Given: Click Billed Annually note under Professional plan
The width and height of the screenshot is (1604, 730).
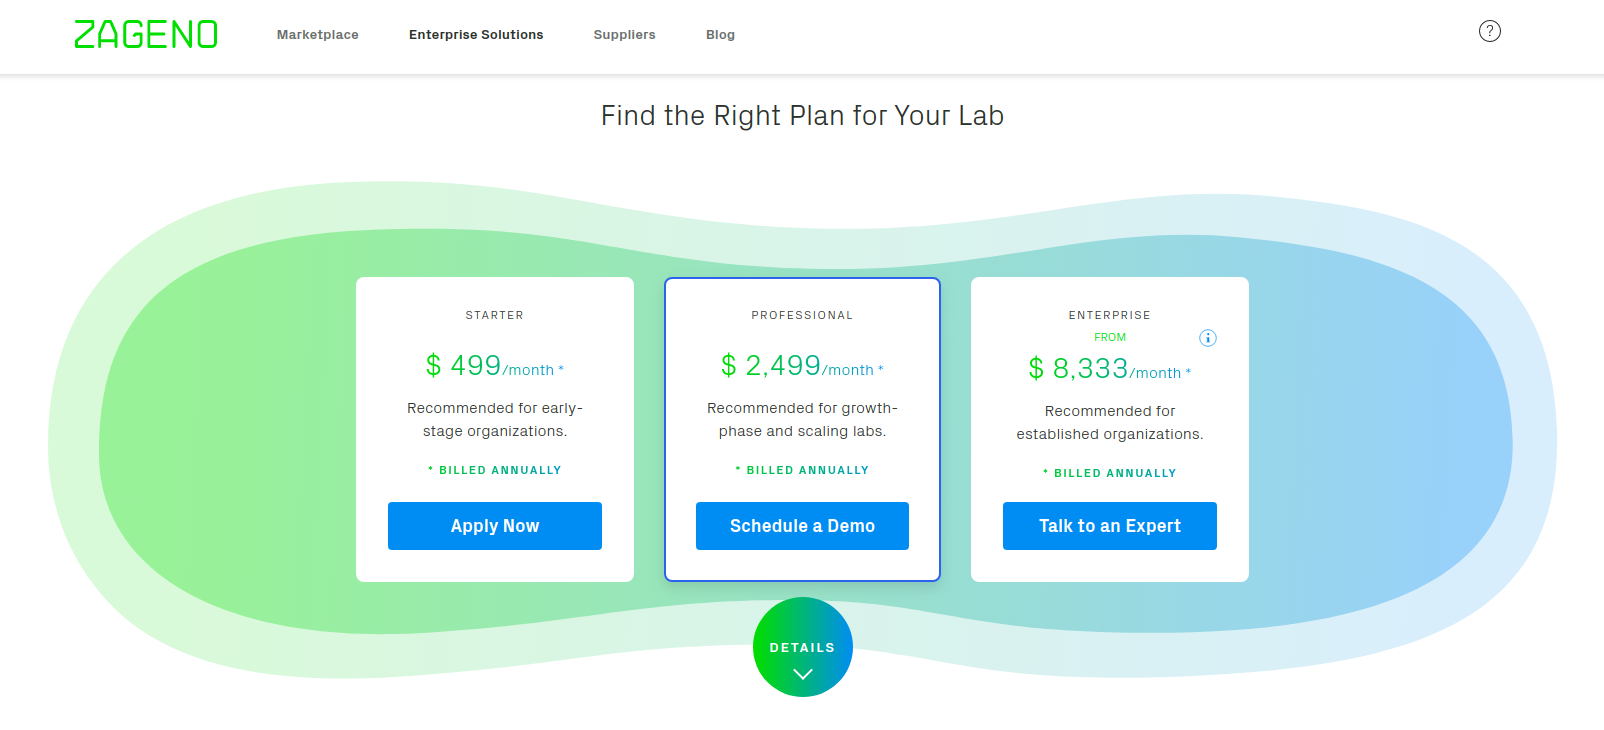Looking at the screenshot, I should coord(802,470).
